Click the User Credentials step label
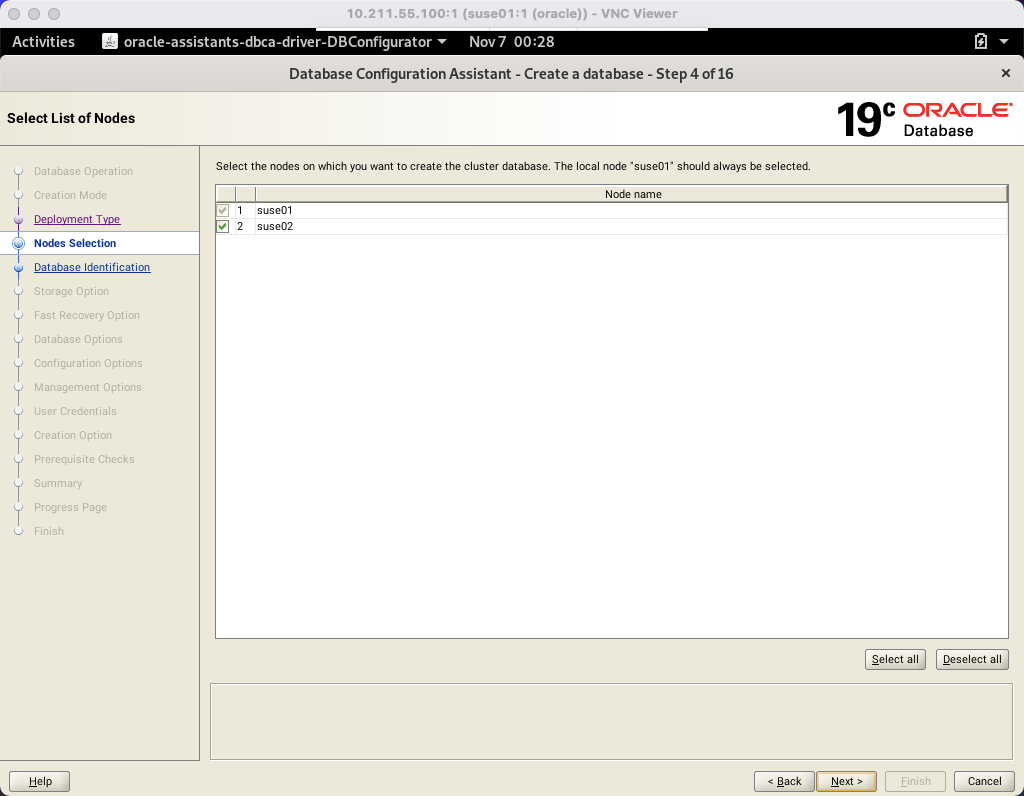 [x=75, y=411]
